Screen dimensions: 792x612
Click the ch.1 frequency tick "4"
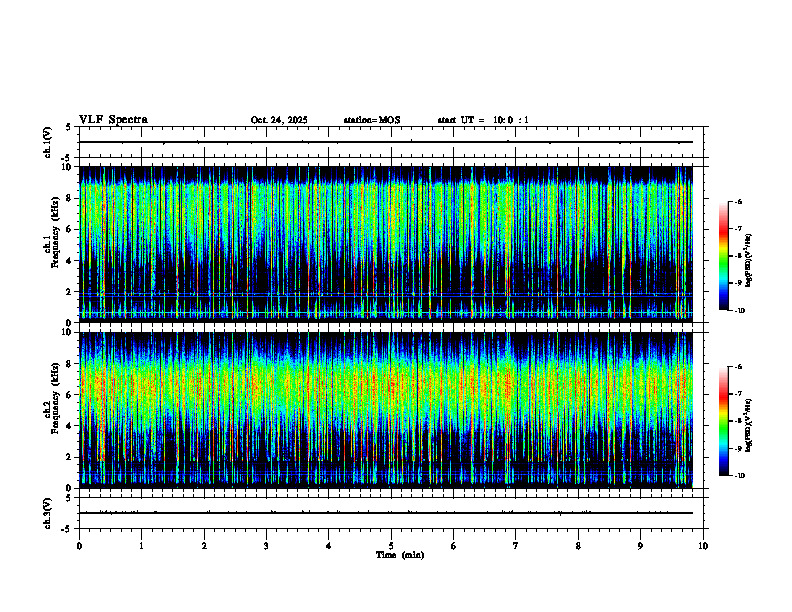click(69, 261)
